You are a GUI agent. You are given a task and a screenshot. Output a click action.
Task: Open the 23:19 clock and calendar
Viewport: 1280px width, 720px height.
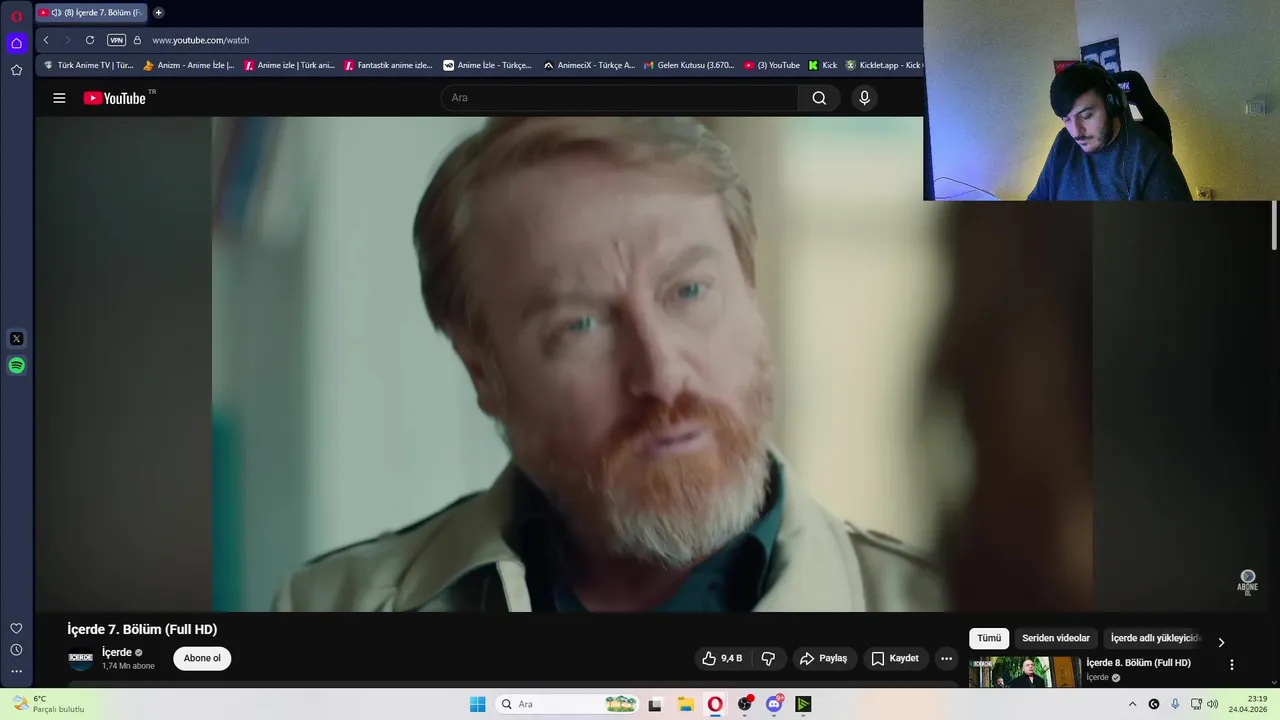point(1249,704)
